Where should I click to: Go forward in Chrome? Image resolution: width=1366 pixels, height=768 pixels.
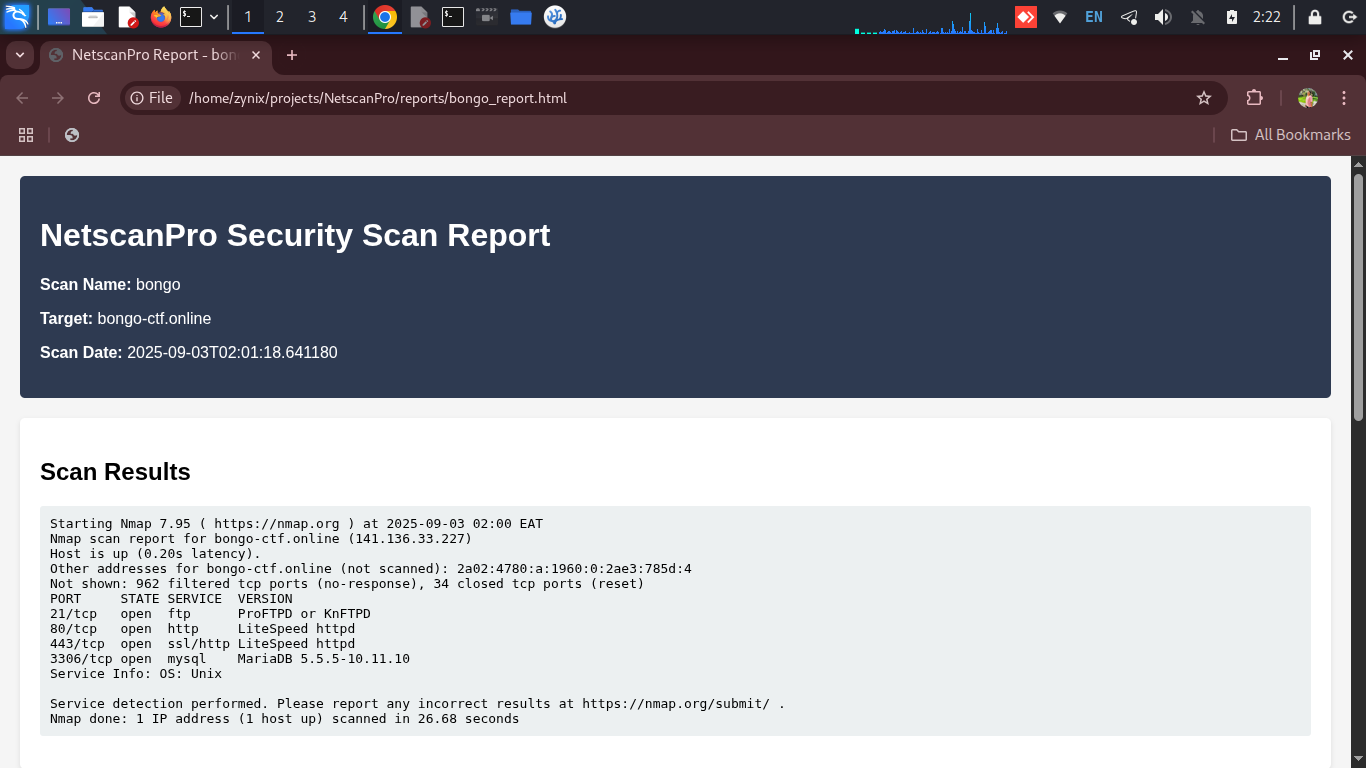click(x=58, y=98)
